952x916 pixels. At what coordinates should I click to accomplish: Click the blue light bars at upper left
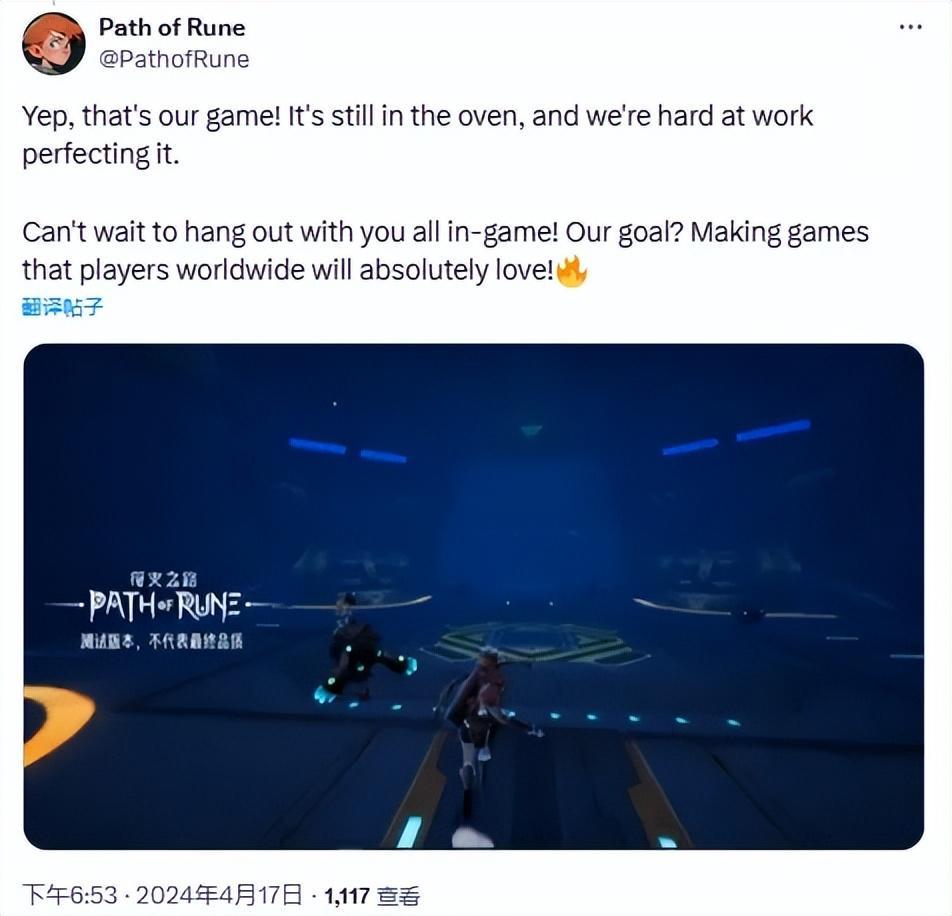click(348, 450)
